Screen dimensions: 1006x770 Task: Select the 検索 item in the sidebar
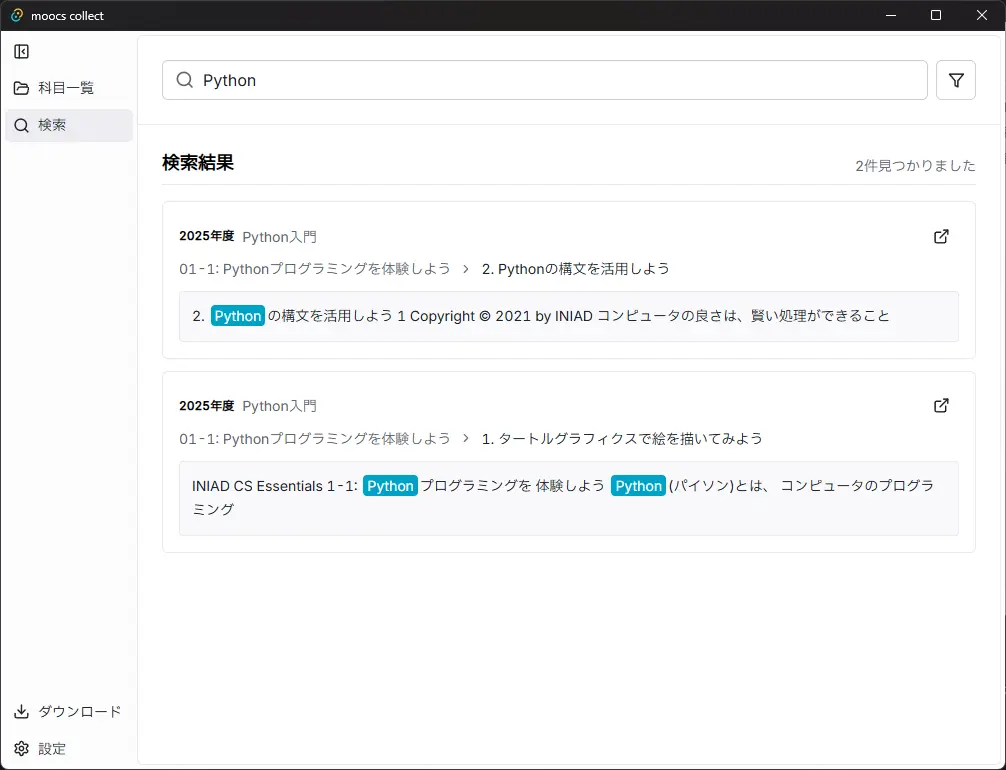pos(66,125)
